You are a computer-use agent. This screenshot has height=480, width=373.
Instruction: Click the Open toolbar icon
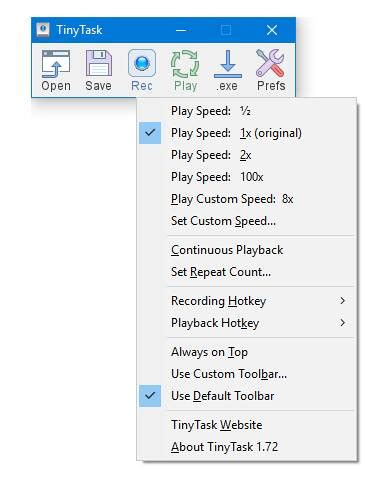[56, 70]
